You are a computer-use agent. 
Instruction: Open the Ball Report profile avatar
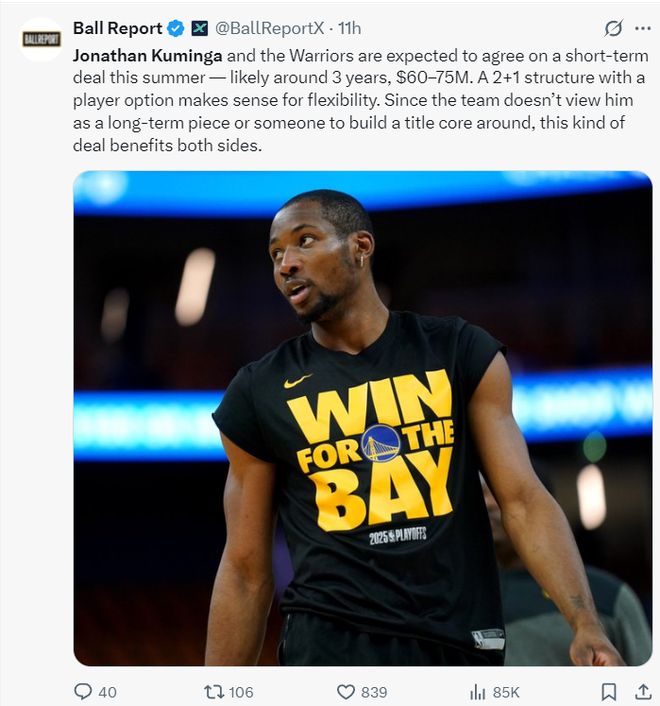(x=41, y=39)
